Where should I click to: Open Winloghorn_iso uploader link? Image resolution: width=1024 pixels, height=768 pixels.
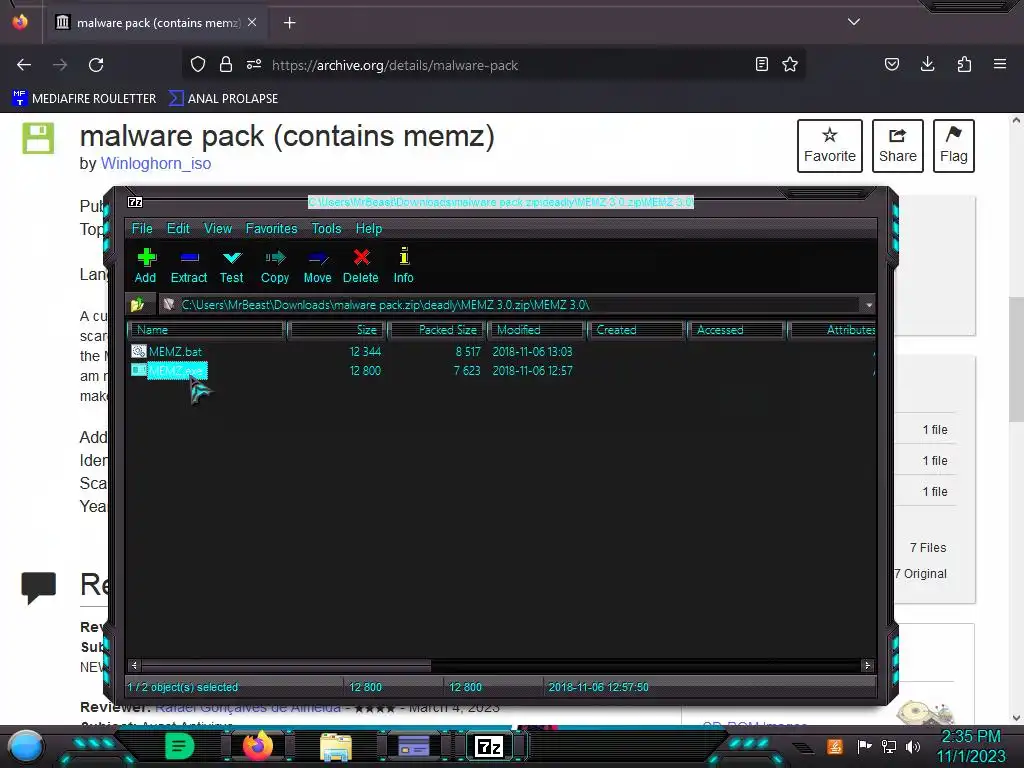[x=155, y=163]
